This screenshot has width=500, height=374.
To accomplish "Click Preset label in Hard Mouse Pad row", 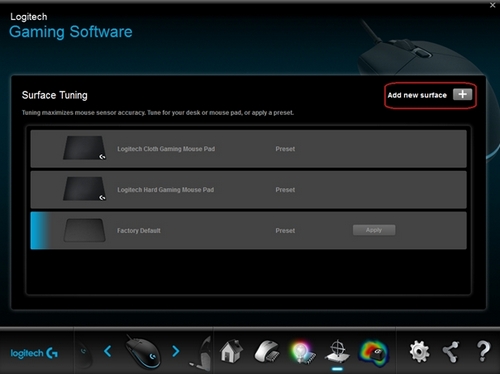I will coord(285,190).
